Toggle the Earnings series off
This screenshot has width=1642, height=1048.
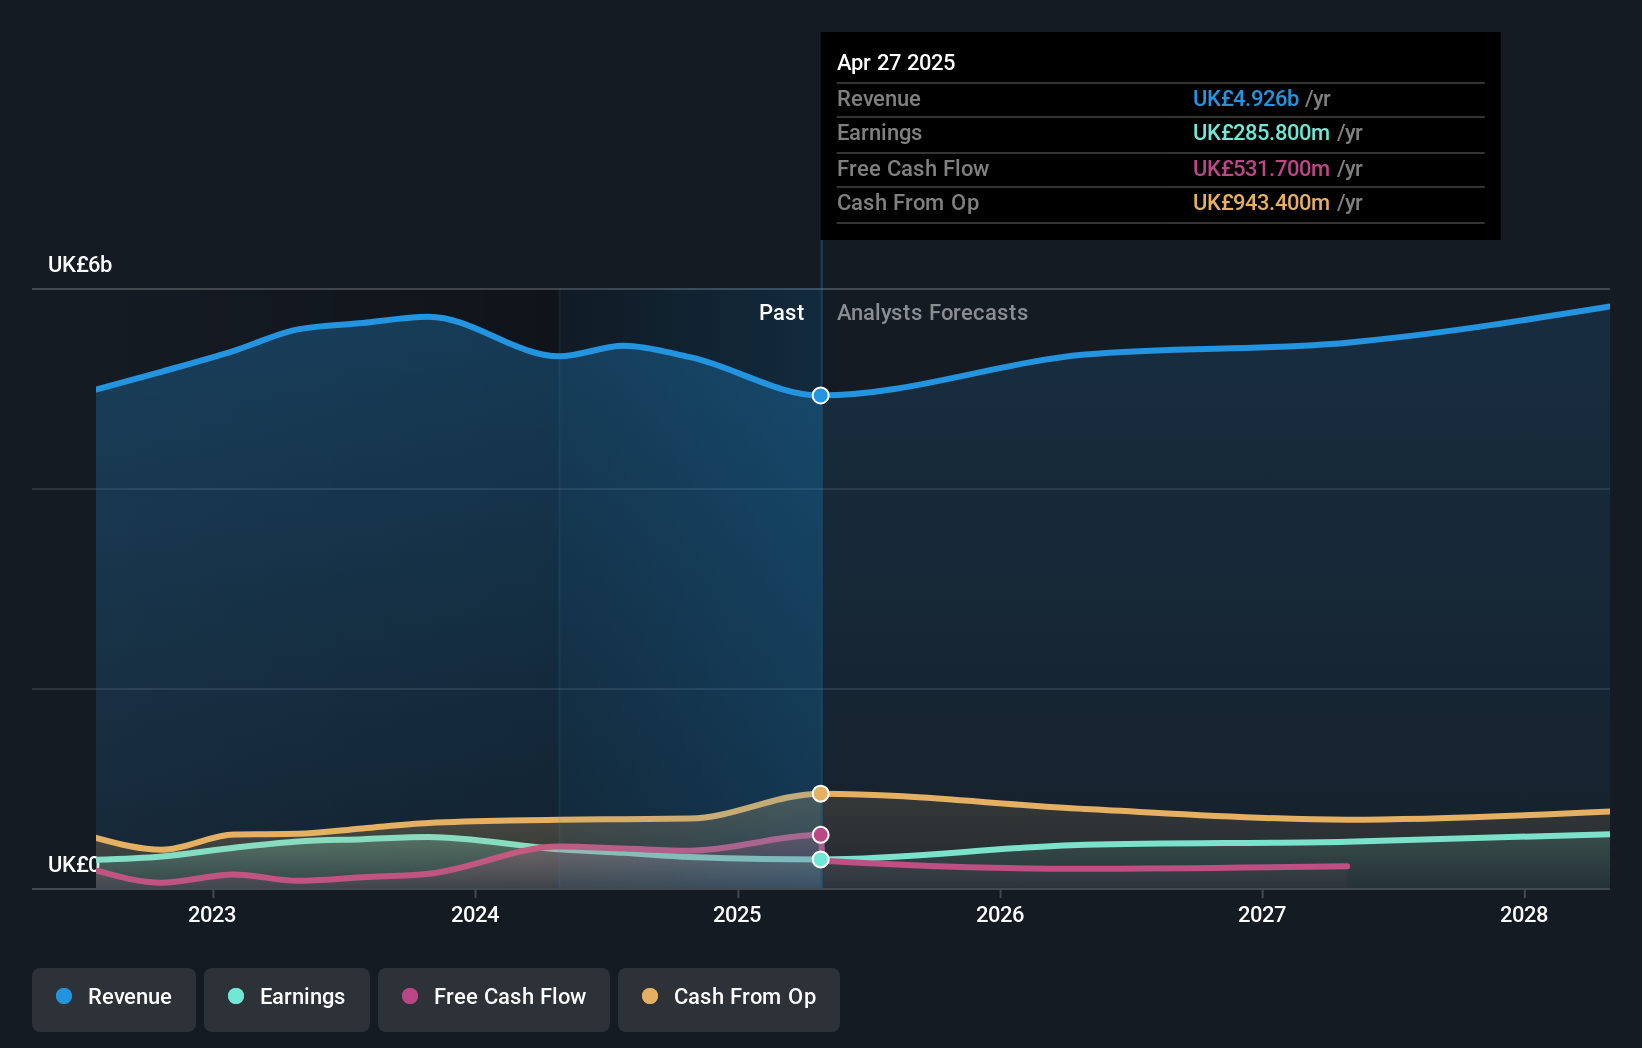click(286, 997)
